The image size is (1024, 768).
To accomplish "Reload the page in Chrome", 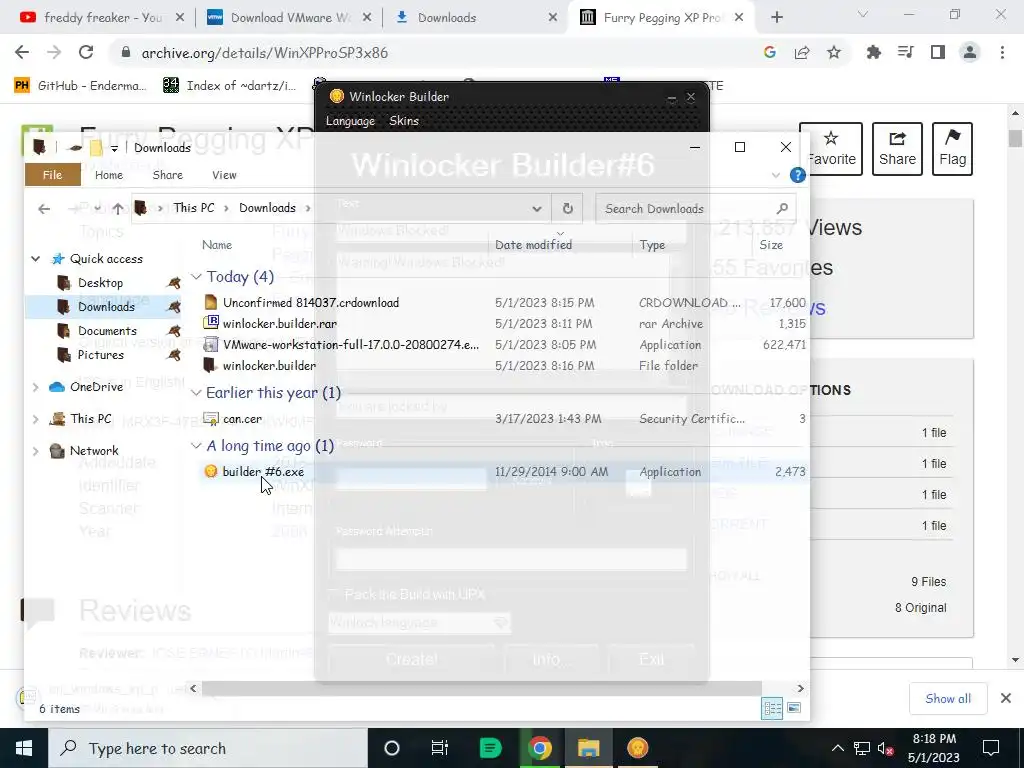I will tap(86, 52).
